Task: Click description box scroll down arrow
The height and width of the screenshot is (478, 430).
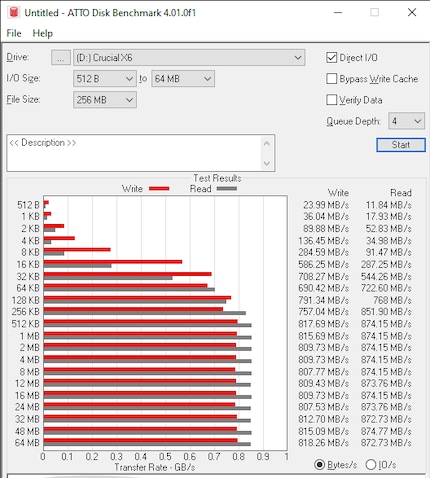Action: pos(267,163)
